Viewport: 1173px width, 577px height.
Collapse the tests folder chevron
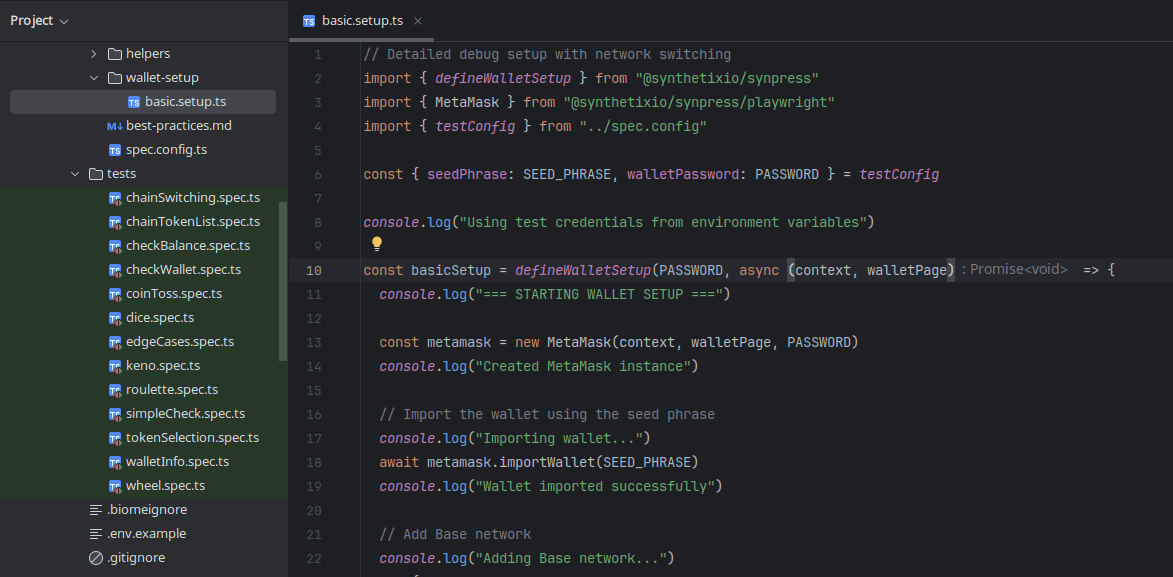tap(75, 174)
